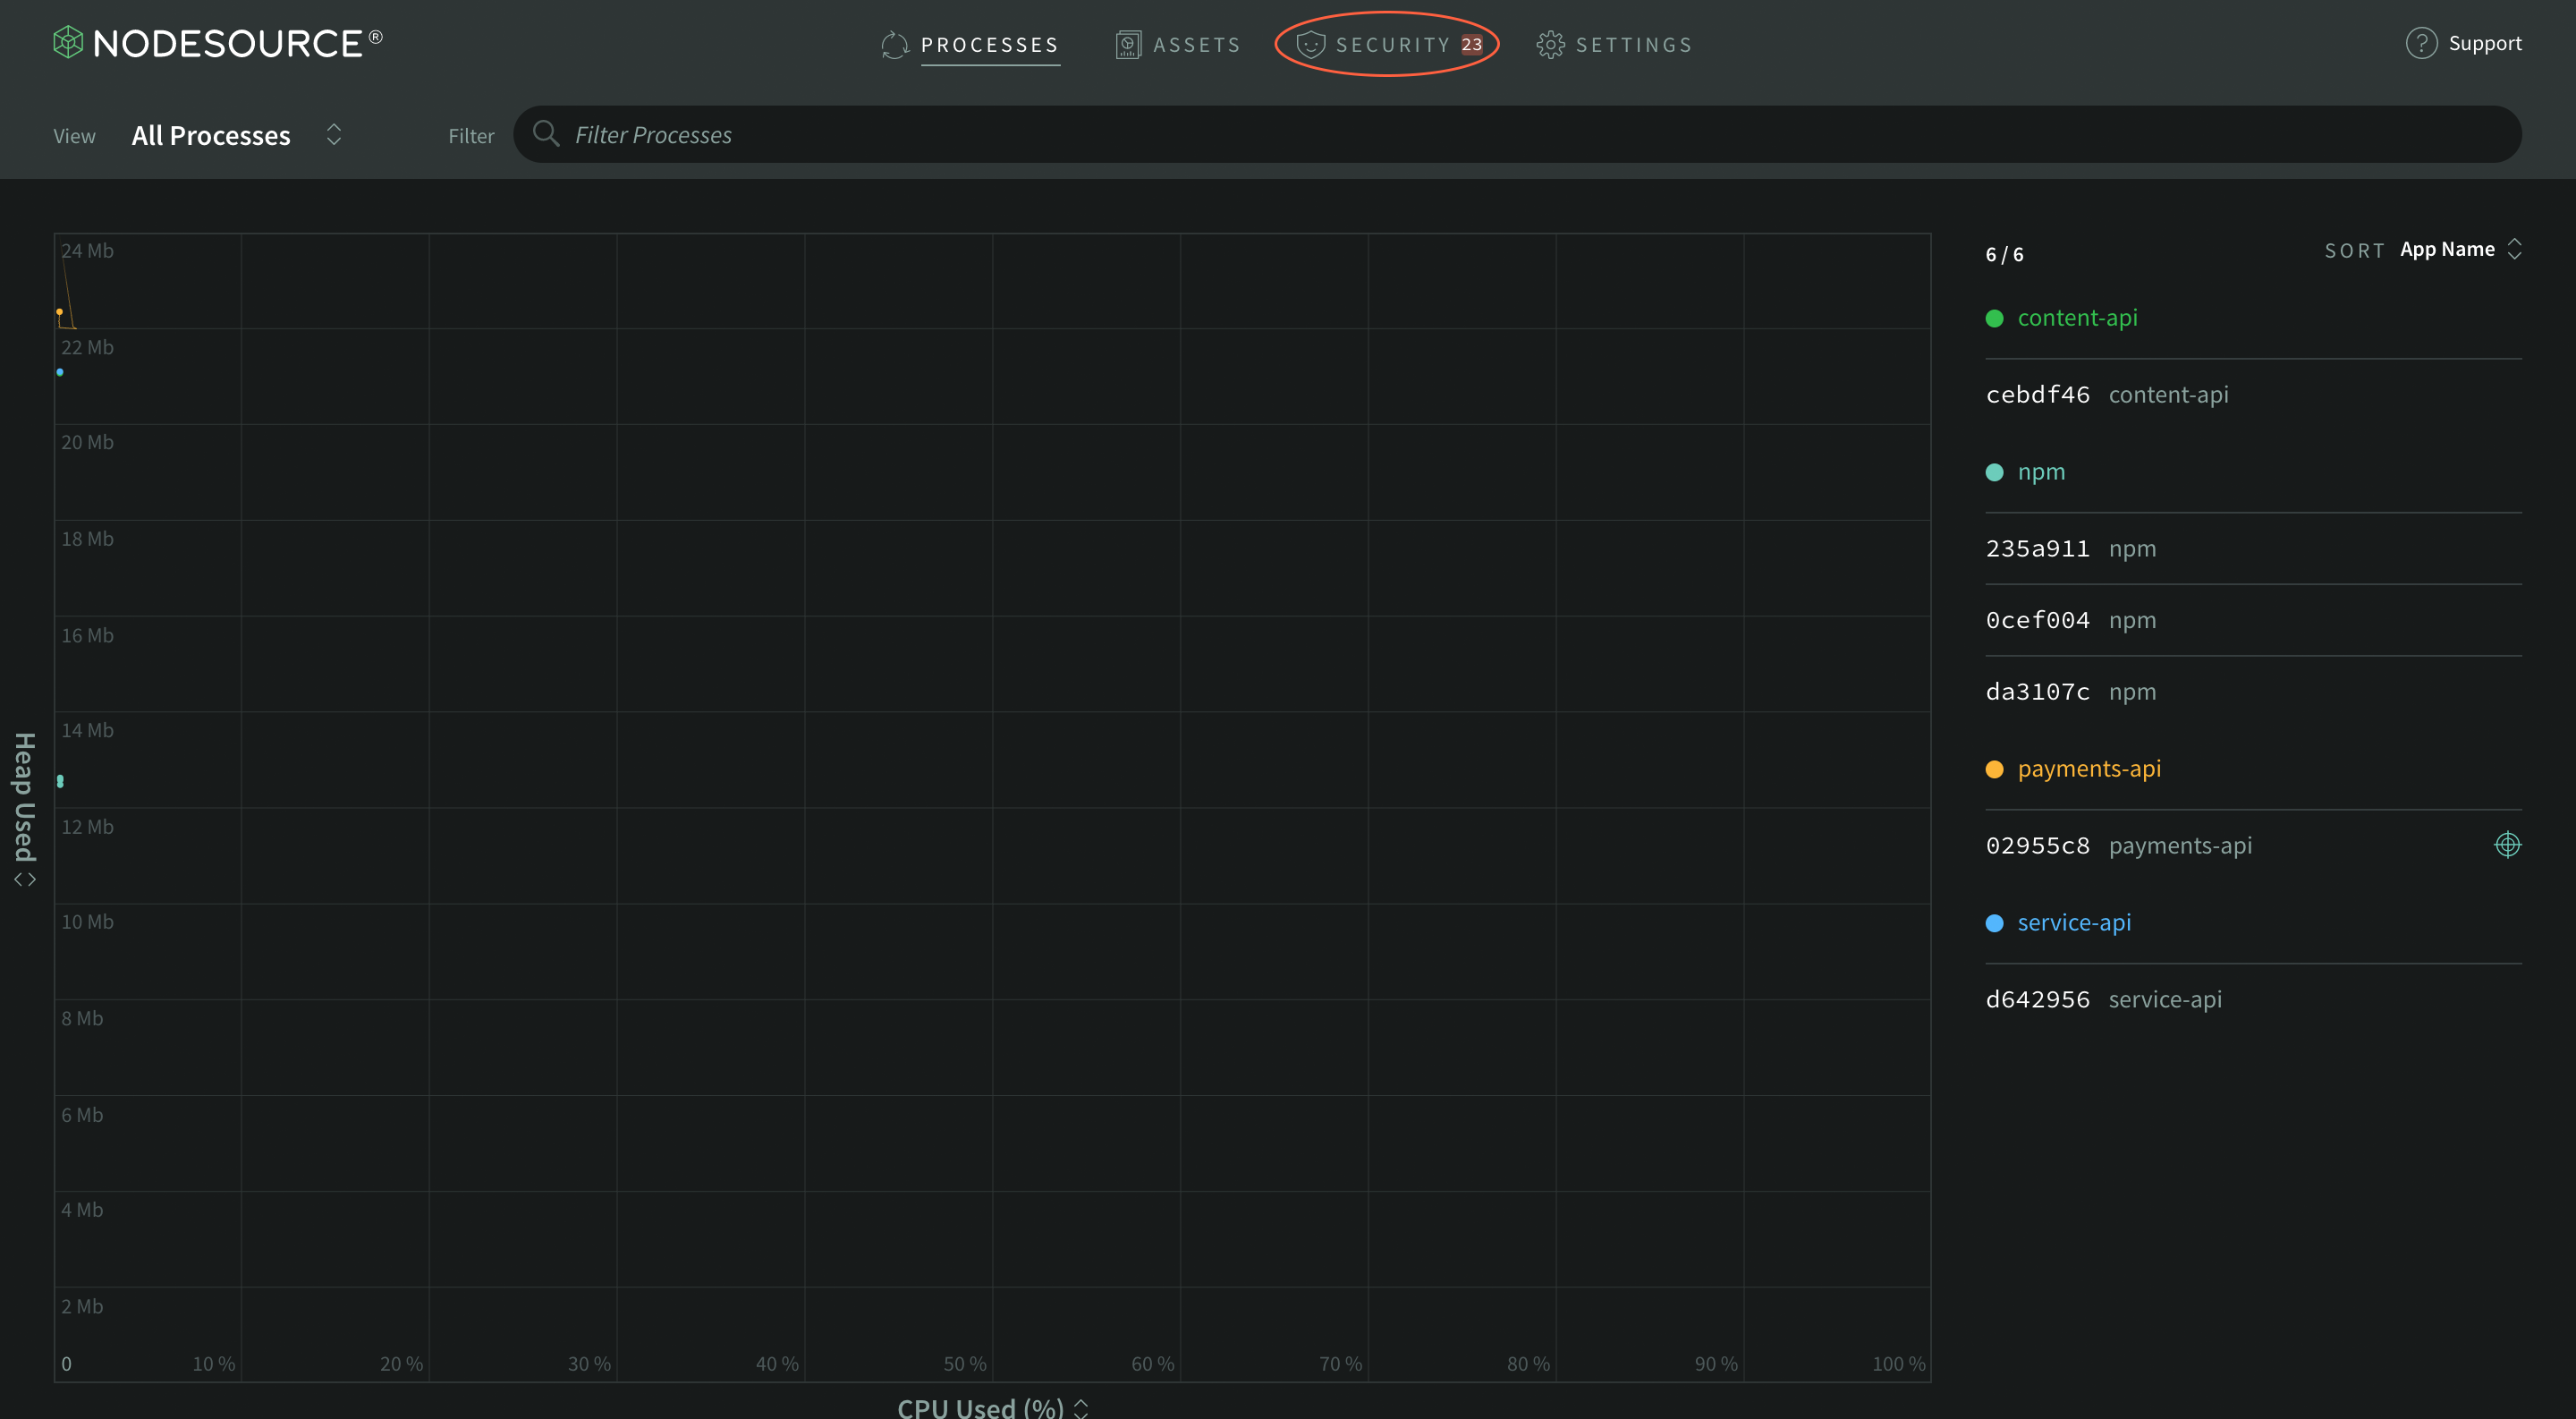The height and width of the screenshot is (1419, 2576).
Task: Click the Settings gear icon
Action: (1551, 45)
